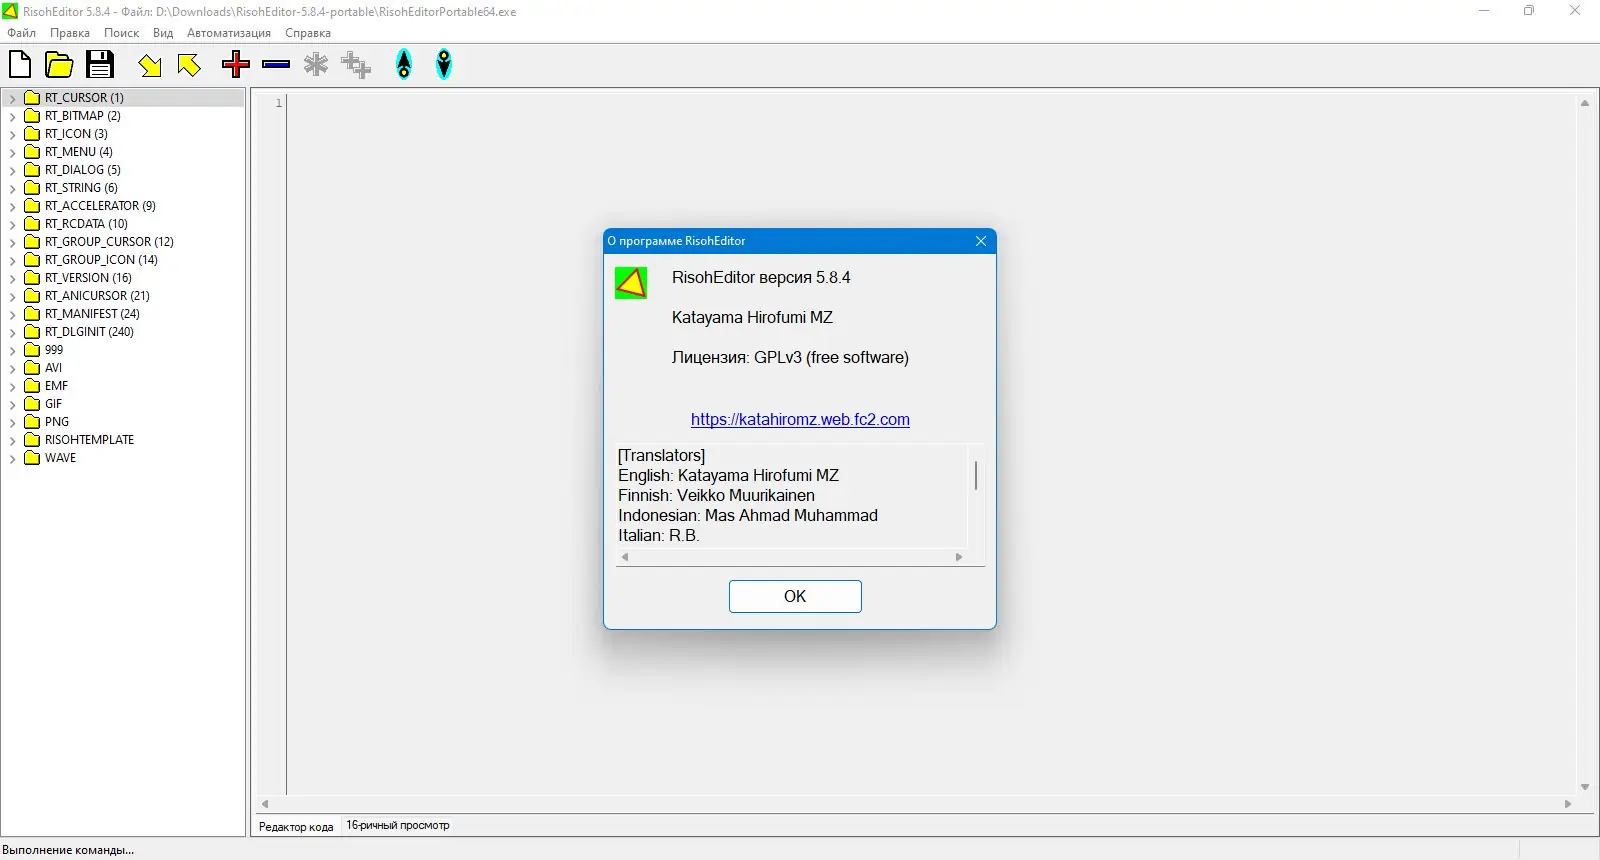Click the code editor scroll-down arrow
Viewport: 1600px width, 860px height.
click(1585, 787)
